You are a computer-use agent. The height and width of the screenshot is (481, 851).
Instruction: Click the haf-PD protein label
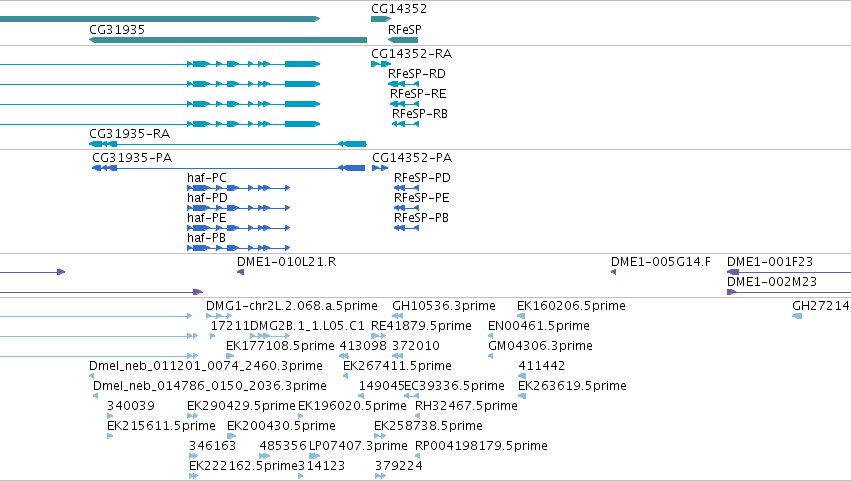(x=207, y=198)
